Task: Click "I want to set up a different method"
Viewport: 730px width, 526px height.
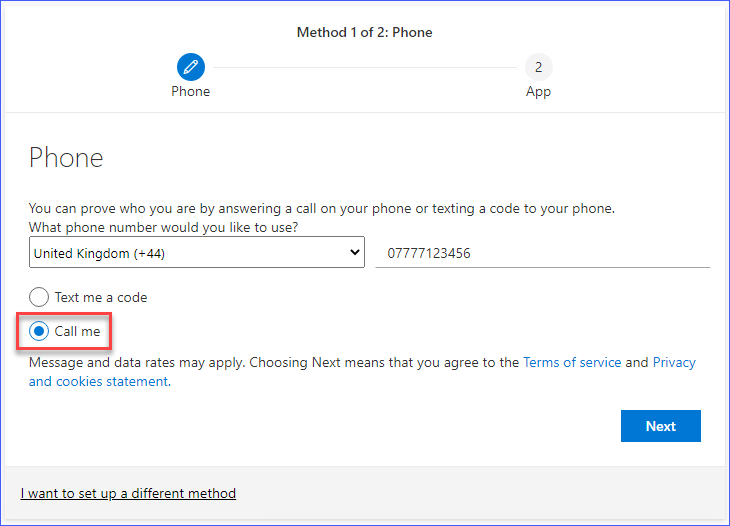Action: pos(128,493)
